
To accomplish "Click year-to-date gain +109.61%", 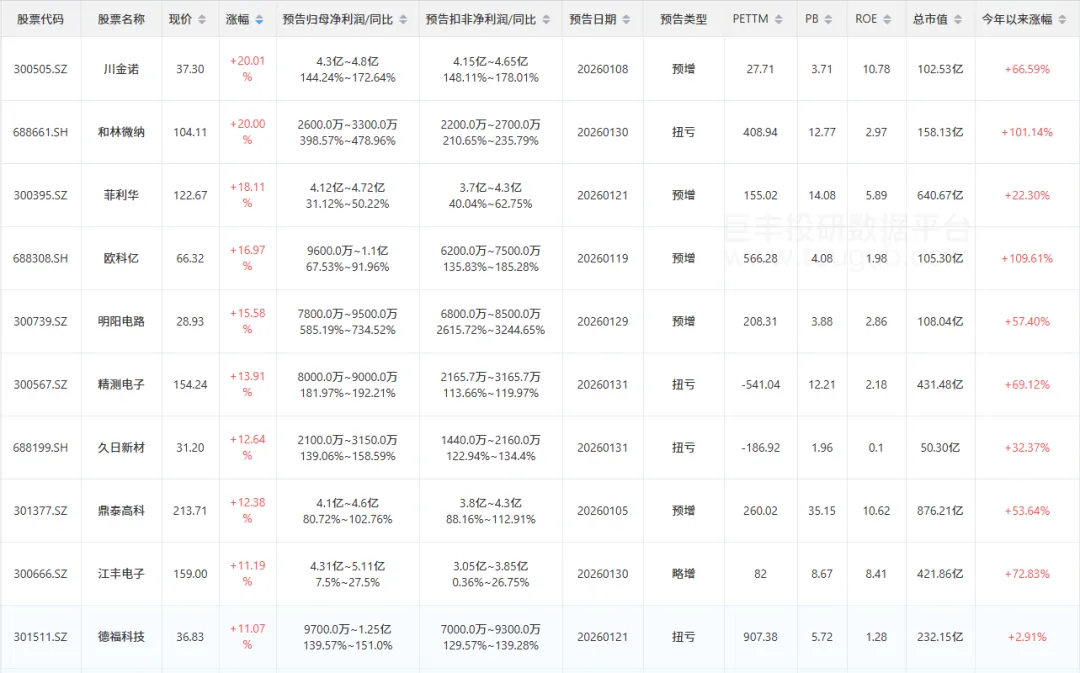I will click(1027, 258).
